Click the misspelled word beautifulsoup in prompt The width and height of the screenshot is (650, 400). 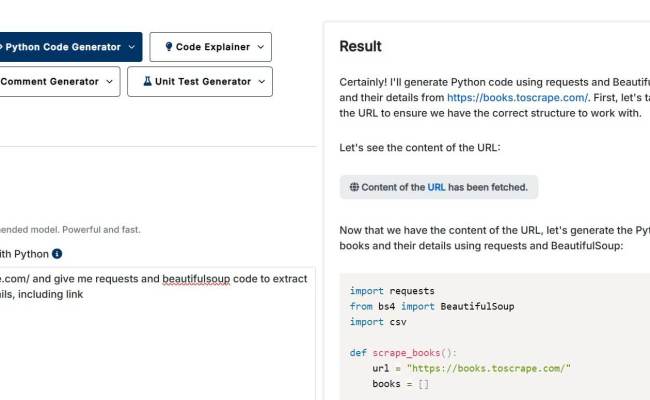196,279
